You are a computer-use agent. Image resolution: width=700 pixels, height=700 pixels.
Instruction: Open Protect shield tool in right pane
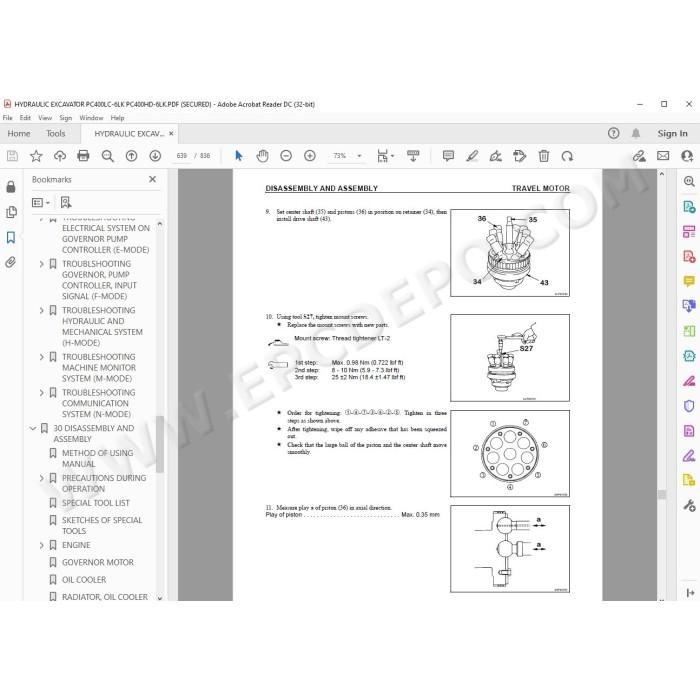pyautogui.click(x=689, y=406)
